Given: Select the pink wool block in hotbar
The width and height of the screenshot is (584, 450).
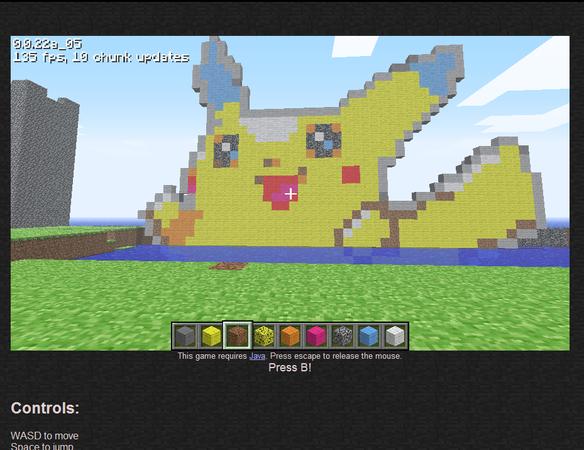Looking at the screenshot, I should 316,336.
